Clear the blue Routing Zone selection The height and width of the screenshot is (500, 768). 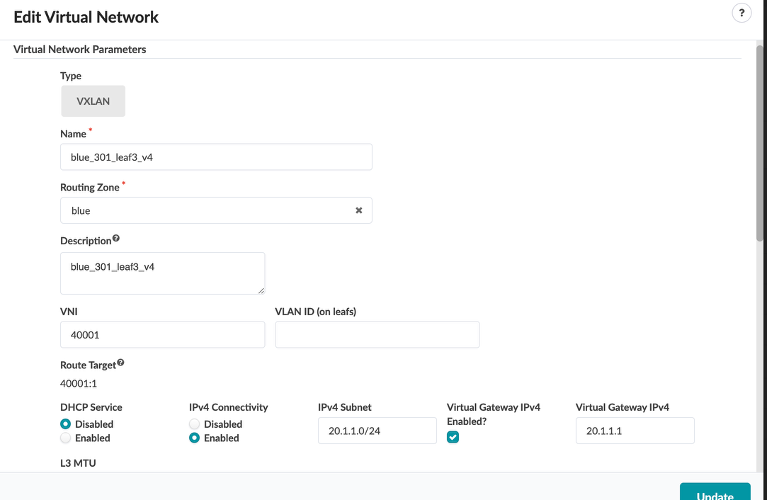point(358,211)
